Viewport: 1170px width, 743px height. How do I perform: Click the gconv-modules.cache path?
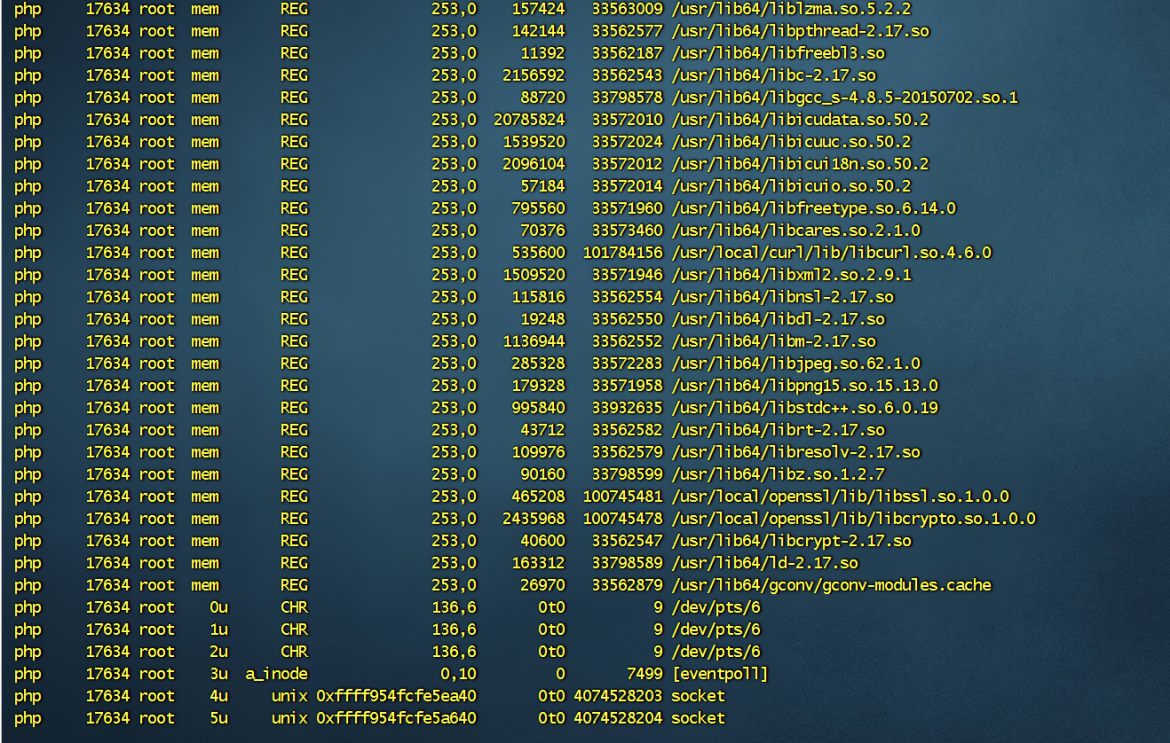click(x=831, y=586)
